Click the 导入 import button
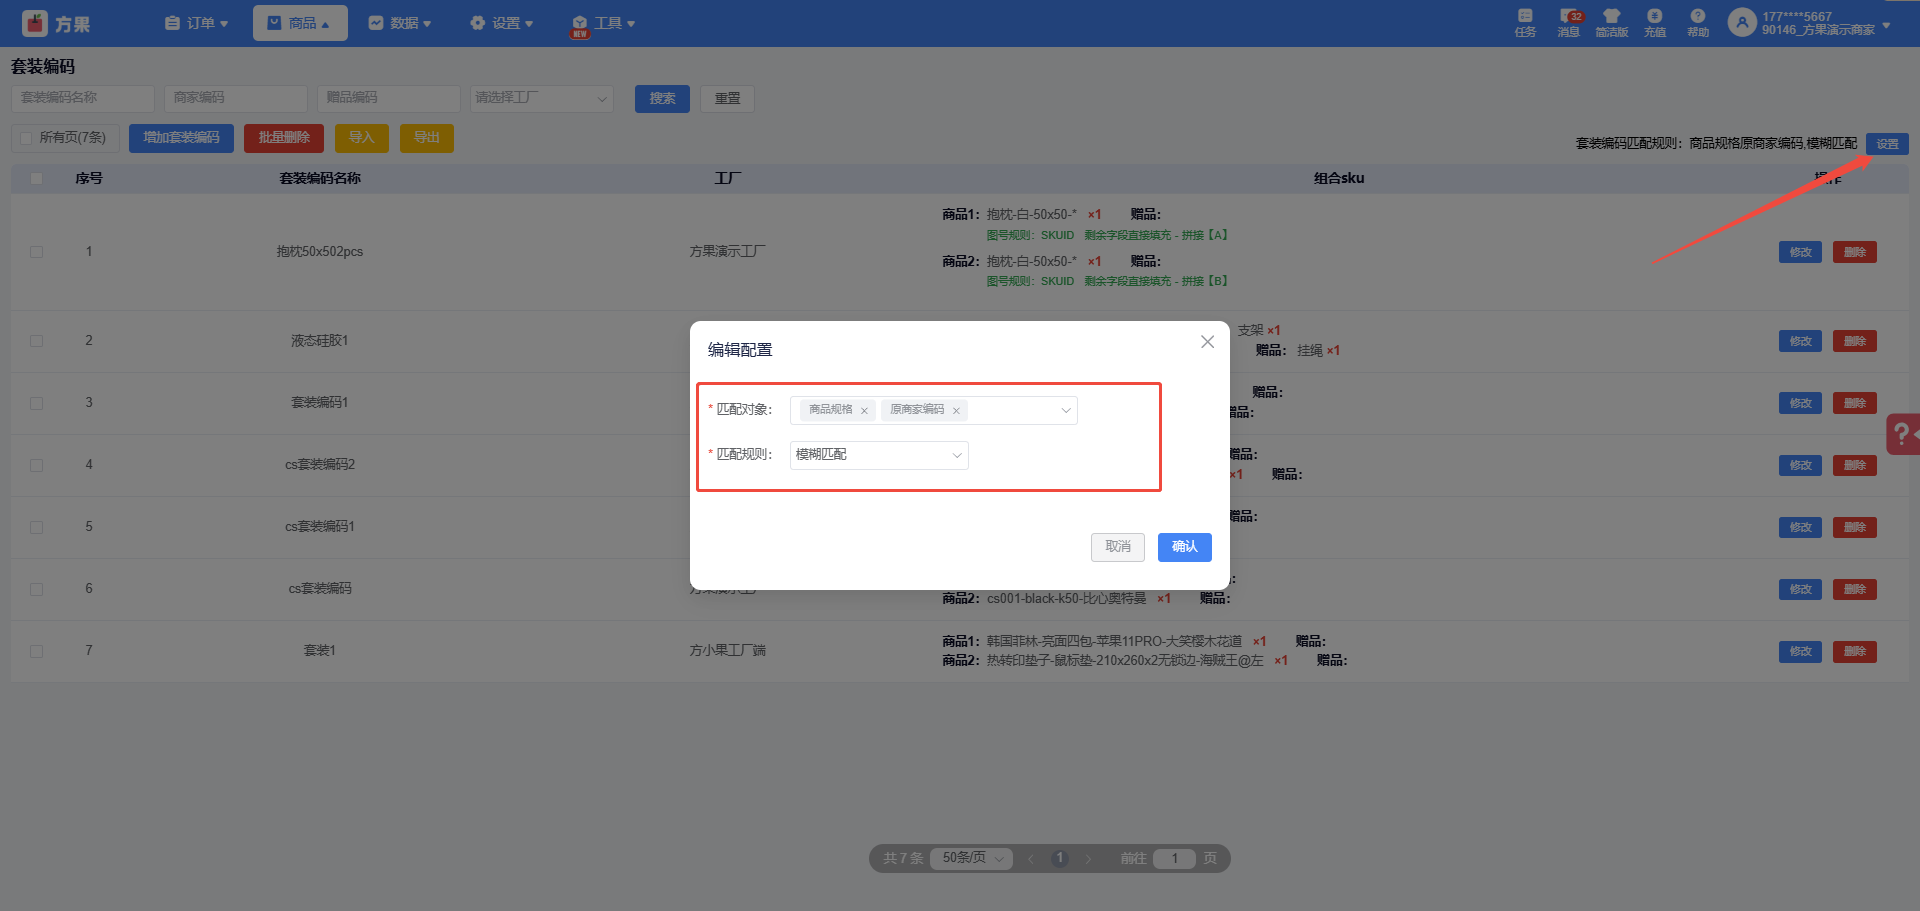 [361, 138]
